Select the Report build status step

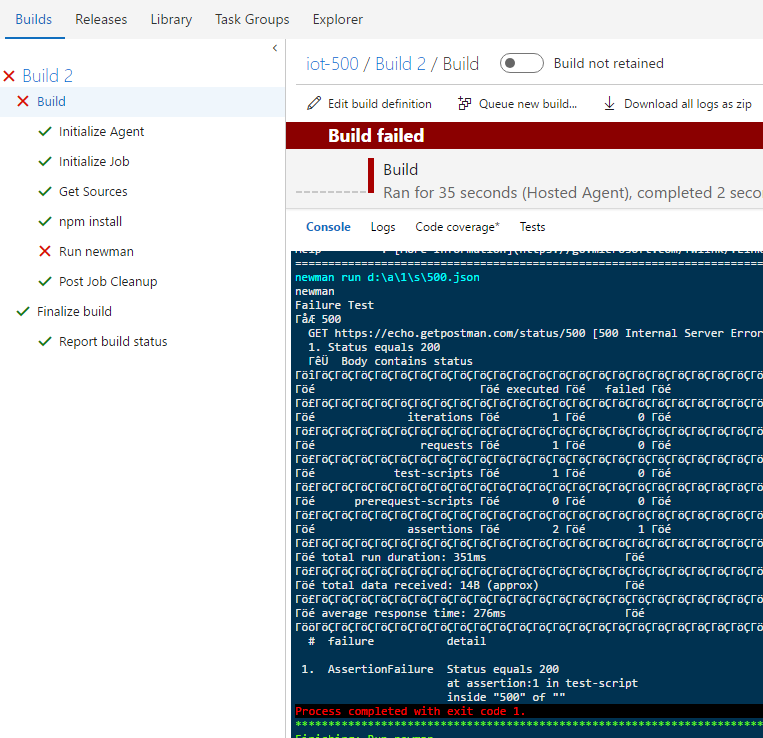click(113, 342)
